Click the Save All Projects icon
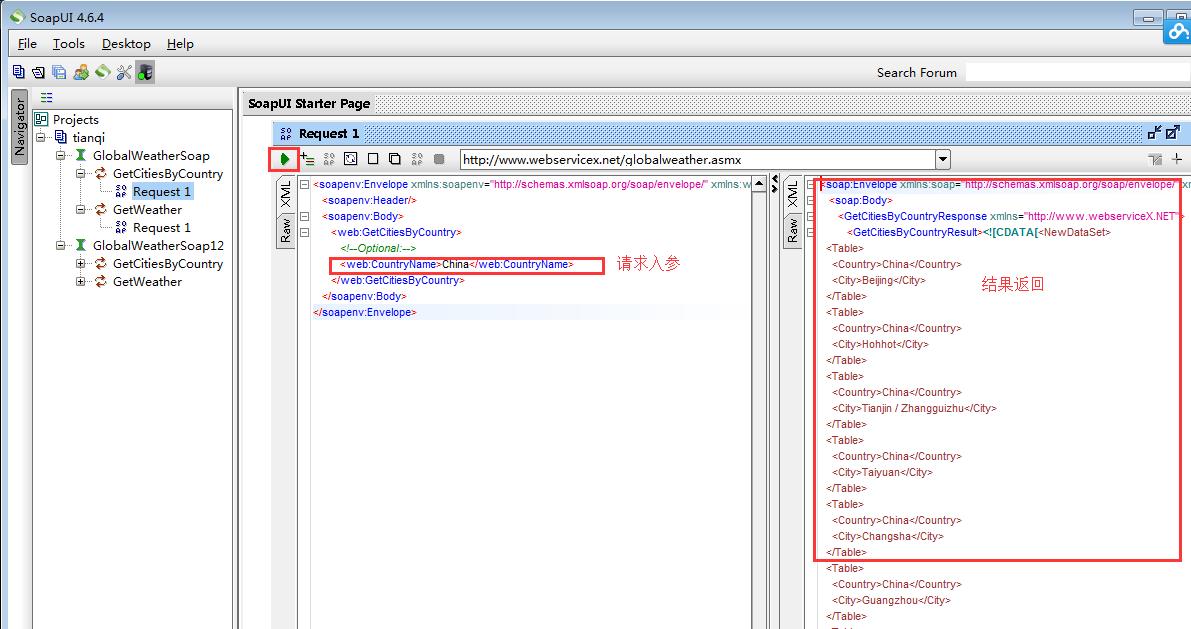The image size is (1191, 629). click(x=59, y=72)
